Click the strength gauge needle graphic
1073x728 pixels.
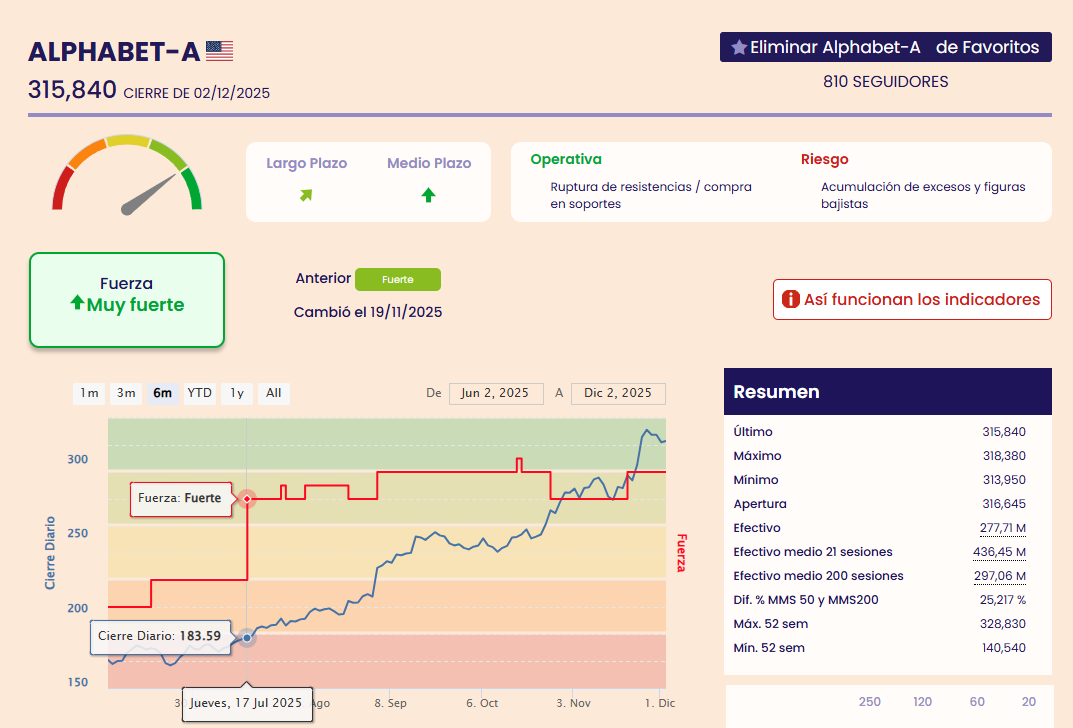pos(148,195)
